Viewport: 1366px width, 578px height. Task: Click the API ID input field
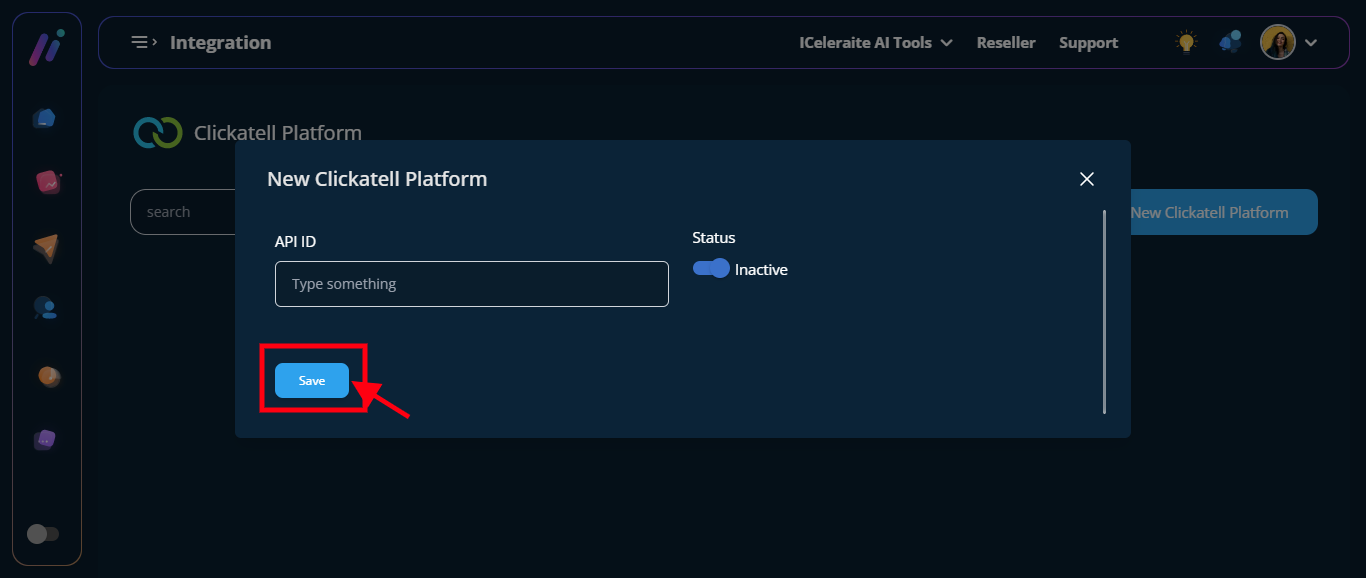pyautogui.click(x=471, y=284)
